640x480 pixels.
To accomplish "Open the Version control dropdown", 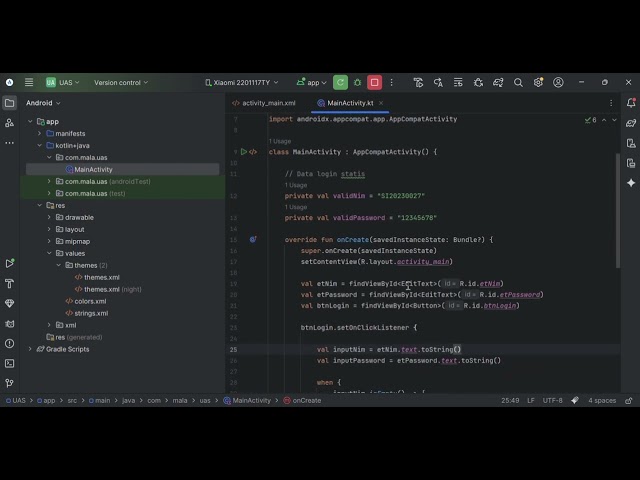I will coord(121,82).
